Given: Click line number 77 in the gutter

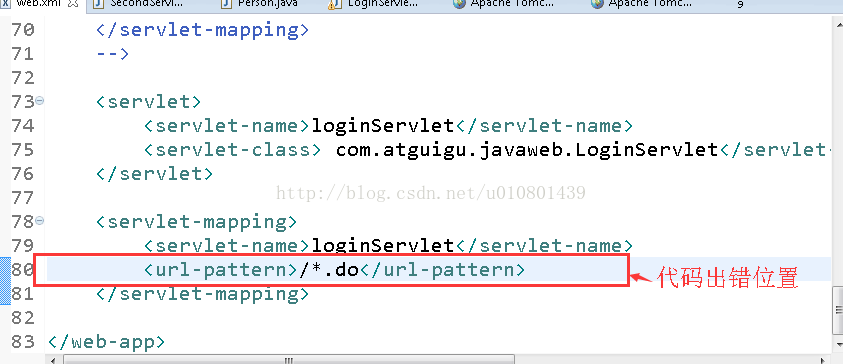Looking at the screenshot, I should tap(23, 198).
